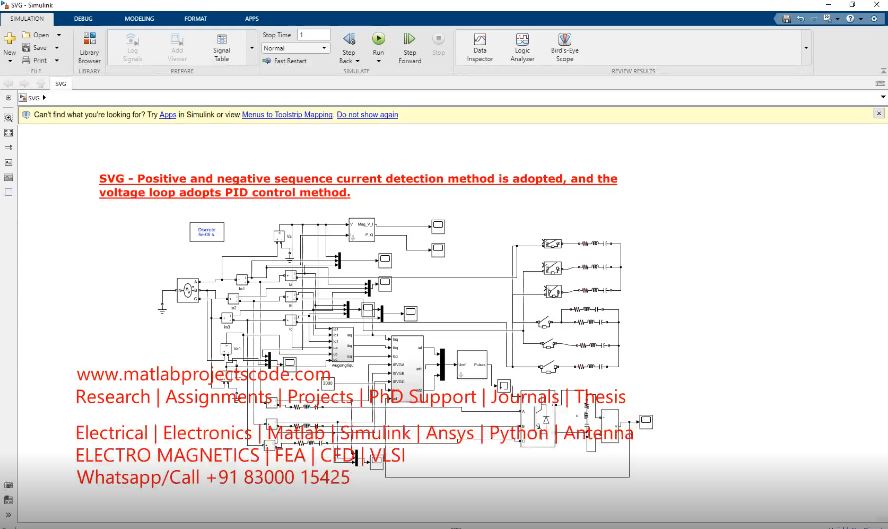Screen dimensions: 888x529
Task: Open the address bar dropdown at far right
Action: (x=883, y=97)
